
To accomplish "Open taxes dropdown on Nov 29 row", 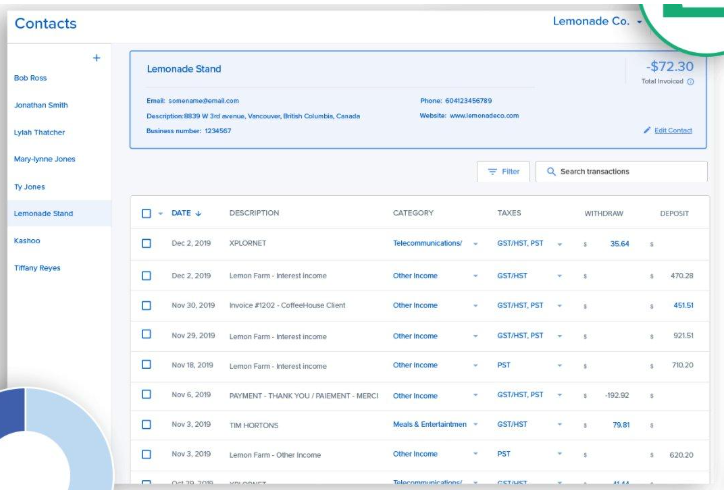I will coord(559,336).
